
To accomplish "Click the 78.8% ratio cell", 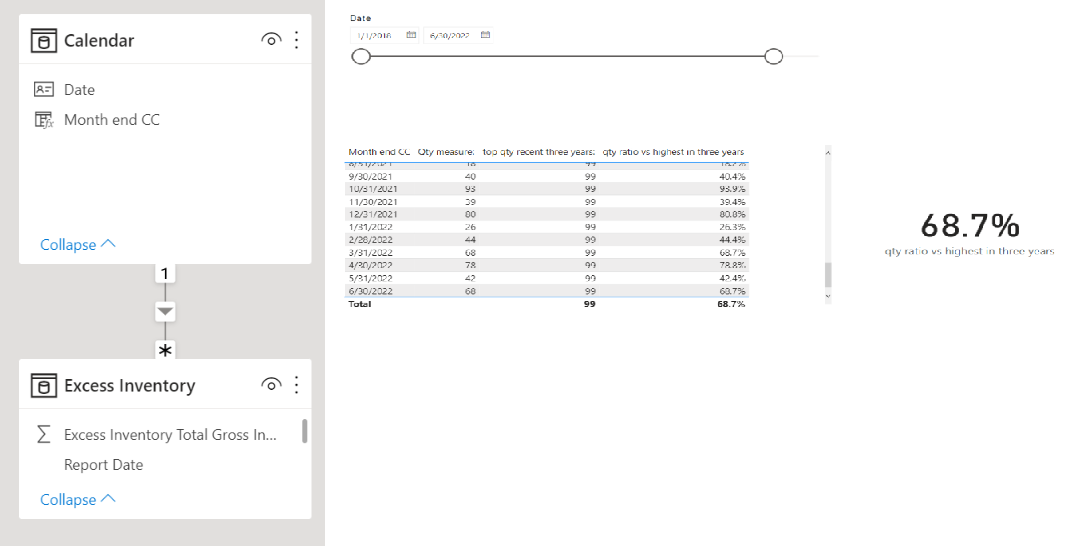I will 732,265.
